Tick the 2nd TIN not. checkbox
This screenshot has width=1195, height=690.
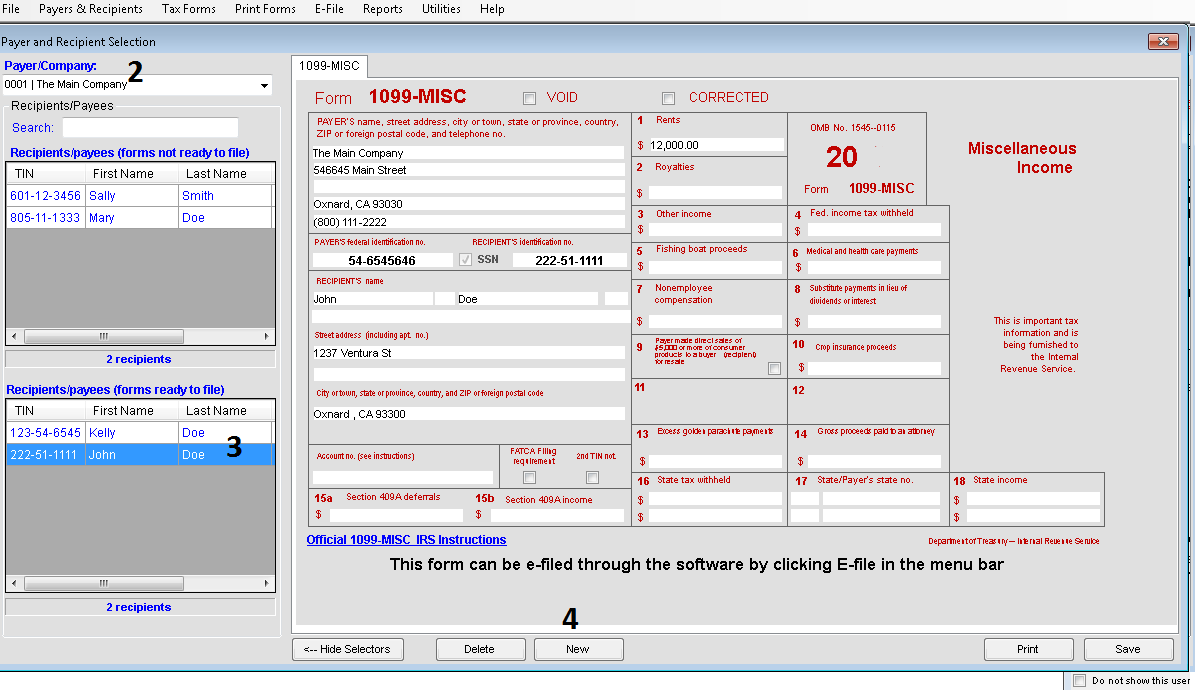click(592, 478)
